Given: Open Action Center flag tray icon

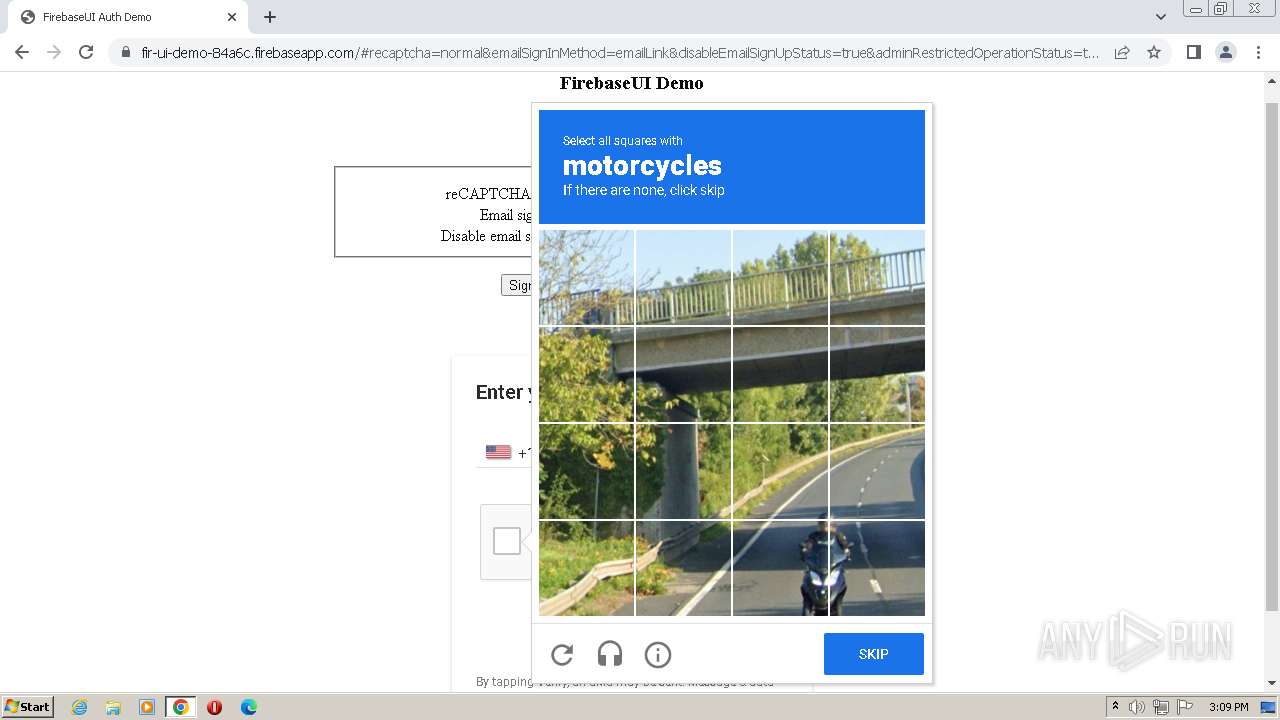Looking at the screenshot, I should tap(1185, 707).
